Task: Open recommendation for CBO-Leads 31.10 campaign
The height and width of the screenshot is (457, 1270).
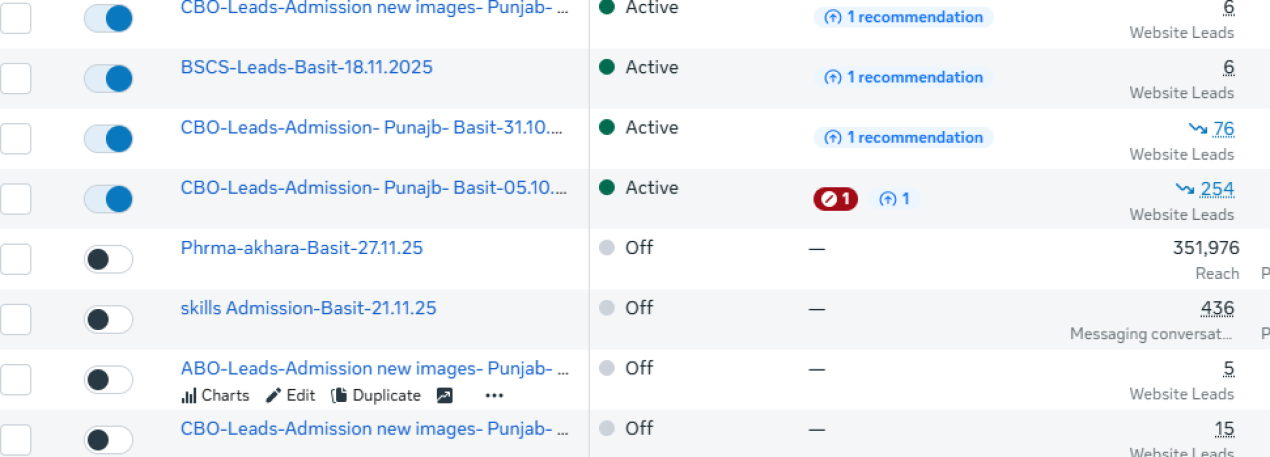Action: pyautogui.click(x=904, y=137)
